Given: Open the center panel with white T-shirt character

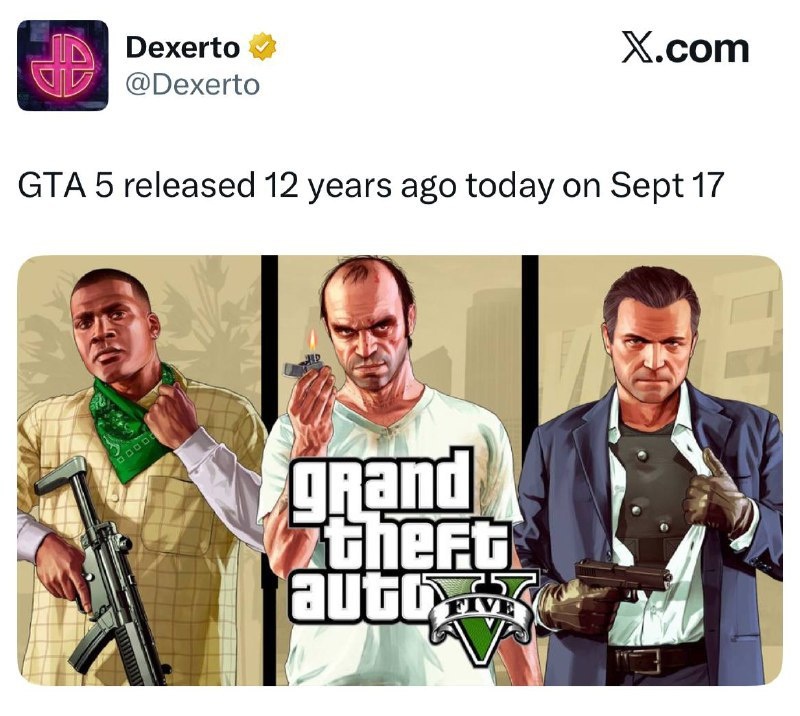Looking at the screenshot, I should [399, 470].
